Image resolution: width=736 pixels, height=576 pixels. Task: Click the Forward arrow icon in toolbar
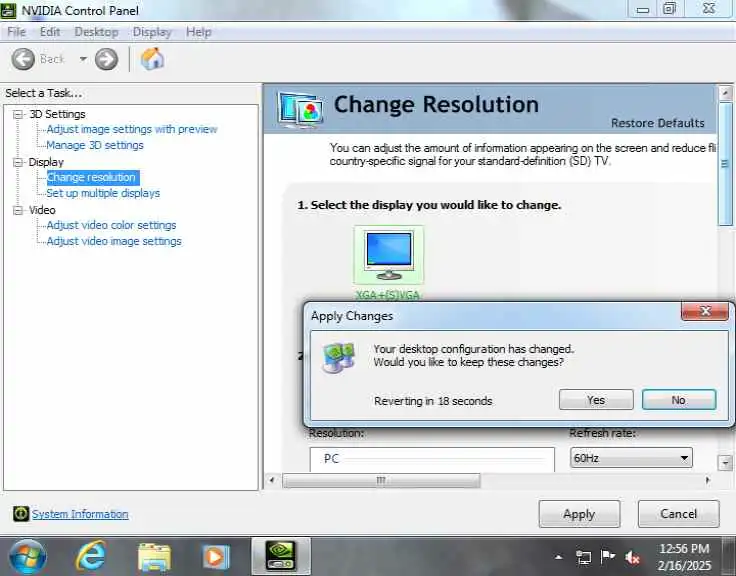107,59
